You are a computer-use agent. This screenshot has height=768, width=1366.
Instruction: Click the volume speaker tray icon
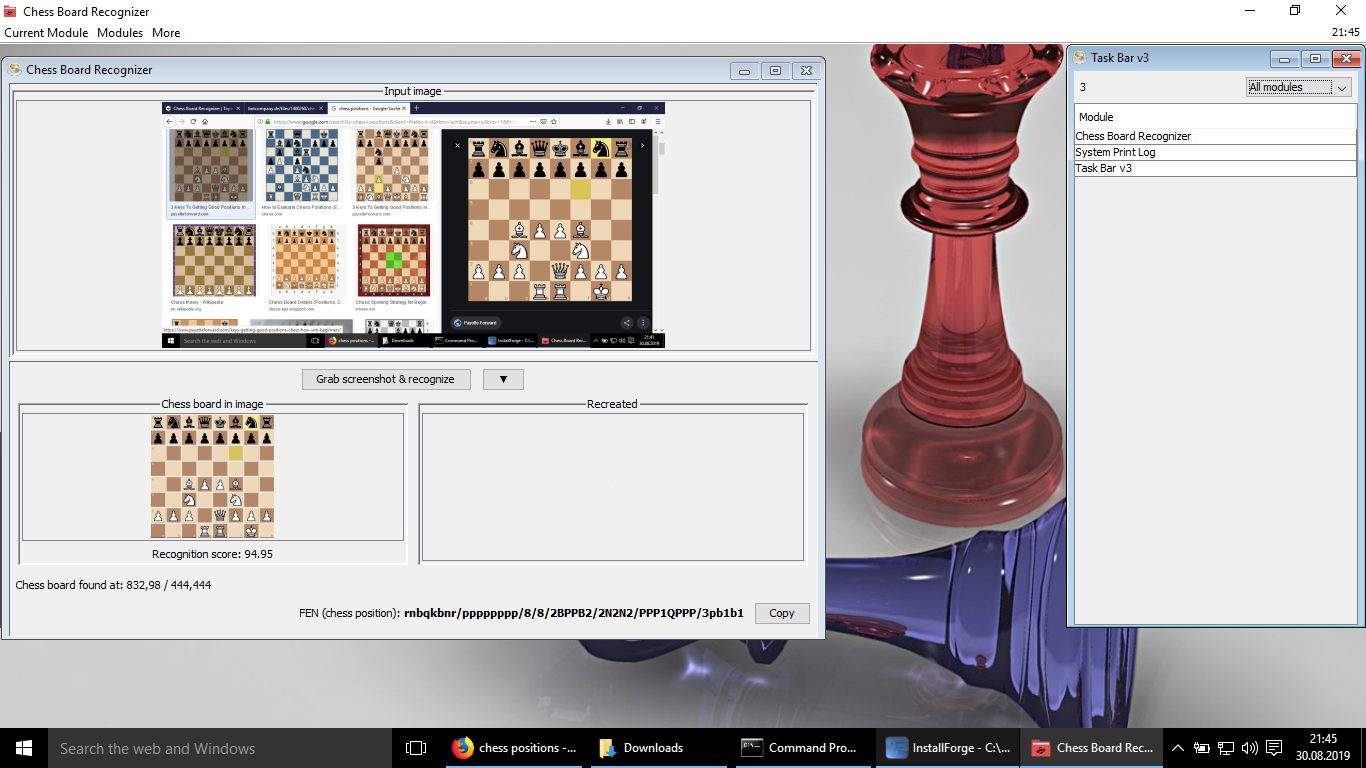coord(1249,748)
